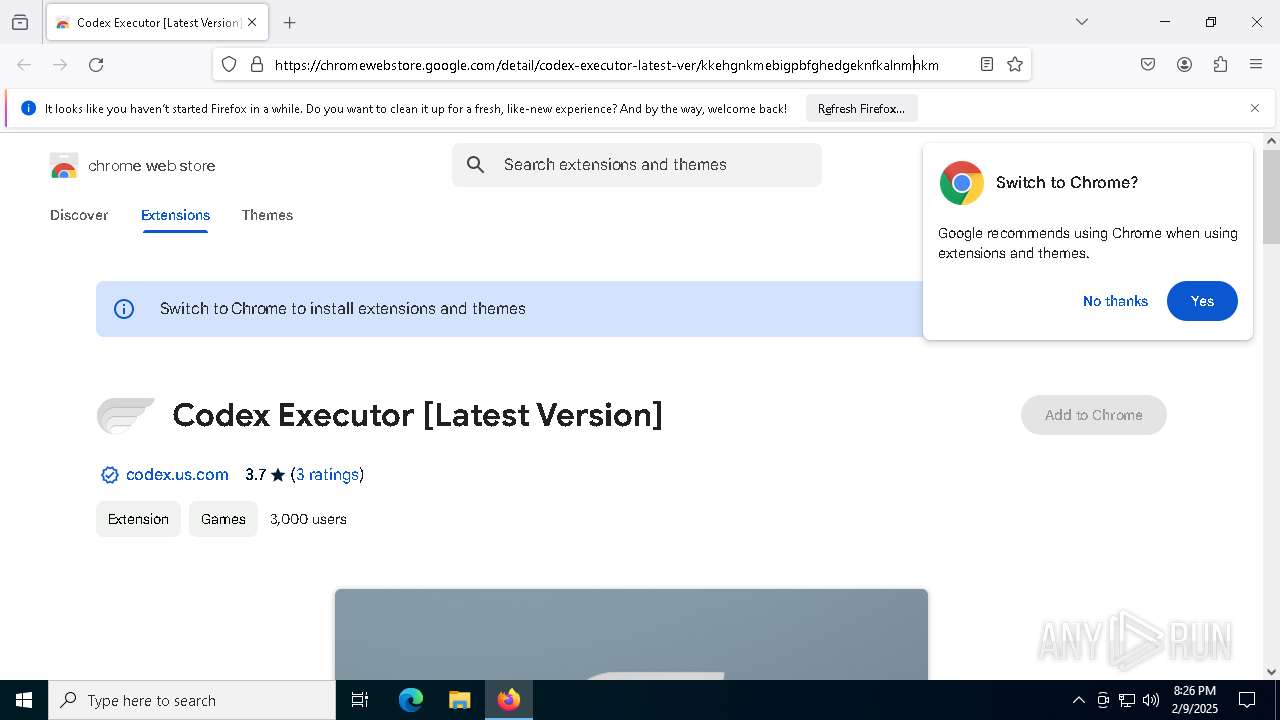Toggle reader view icon
1280x720 pixels.
987,64
